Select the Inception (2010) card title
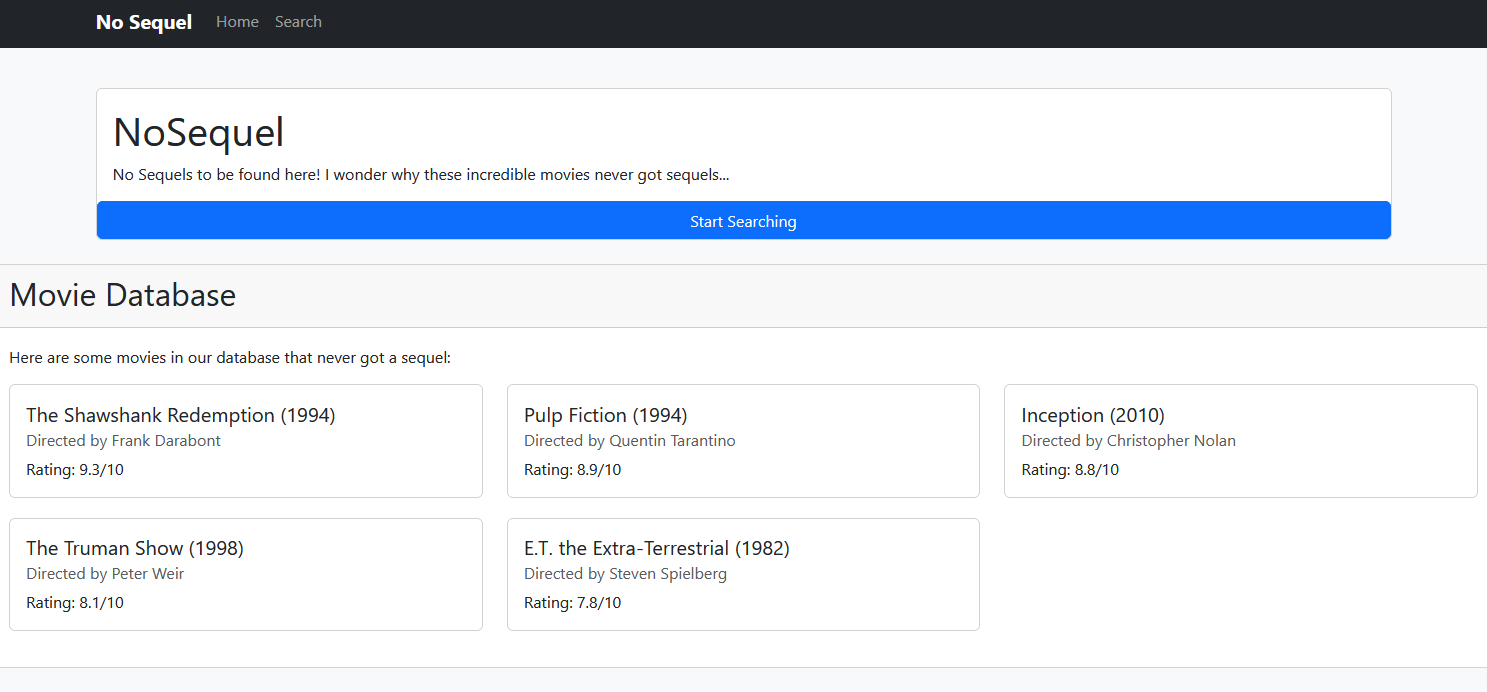The image size is (1487, 692). point(1092,415)
